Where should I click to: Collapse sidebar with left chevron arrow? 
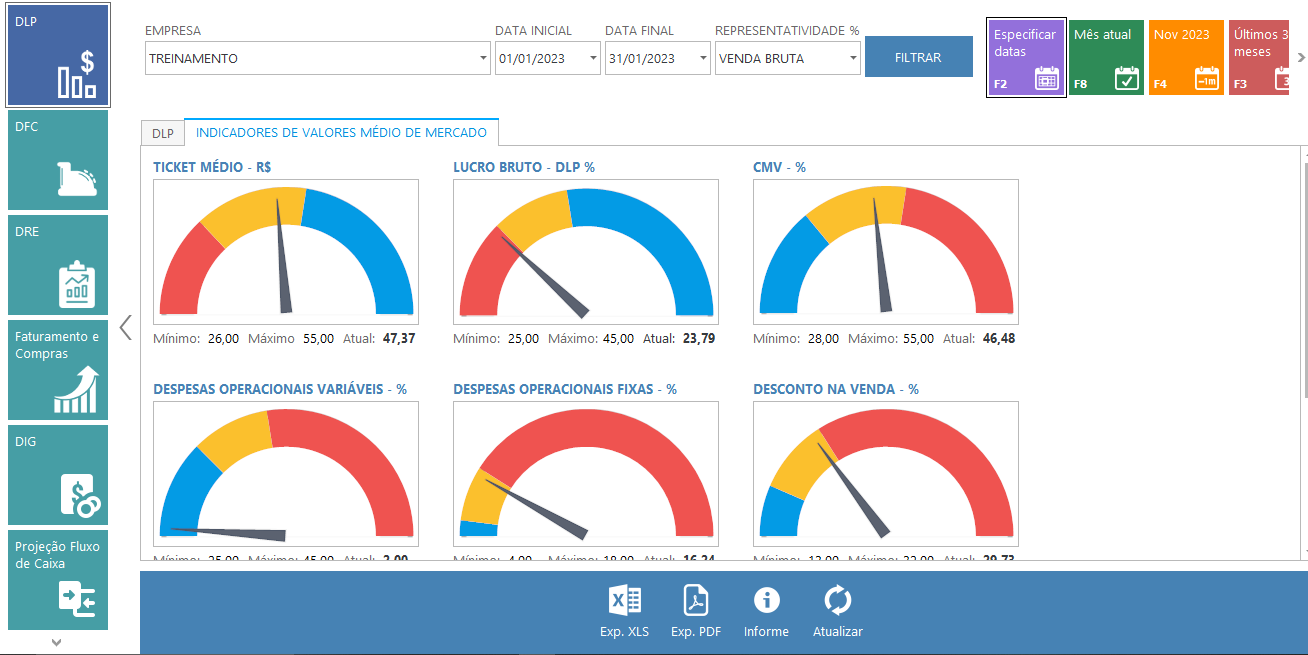[x=126, y=327]
